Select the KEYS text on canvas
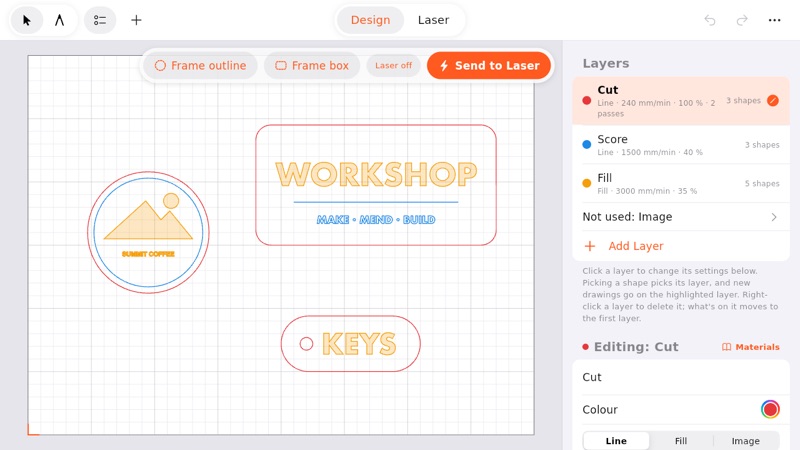This screenshot has width=800, height=450. click(x=359, y=344)
